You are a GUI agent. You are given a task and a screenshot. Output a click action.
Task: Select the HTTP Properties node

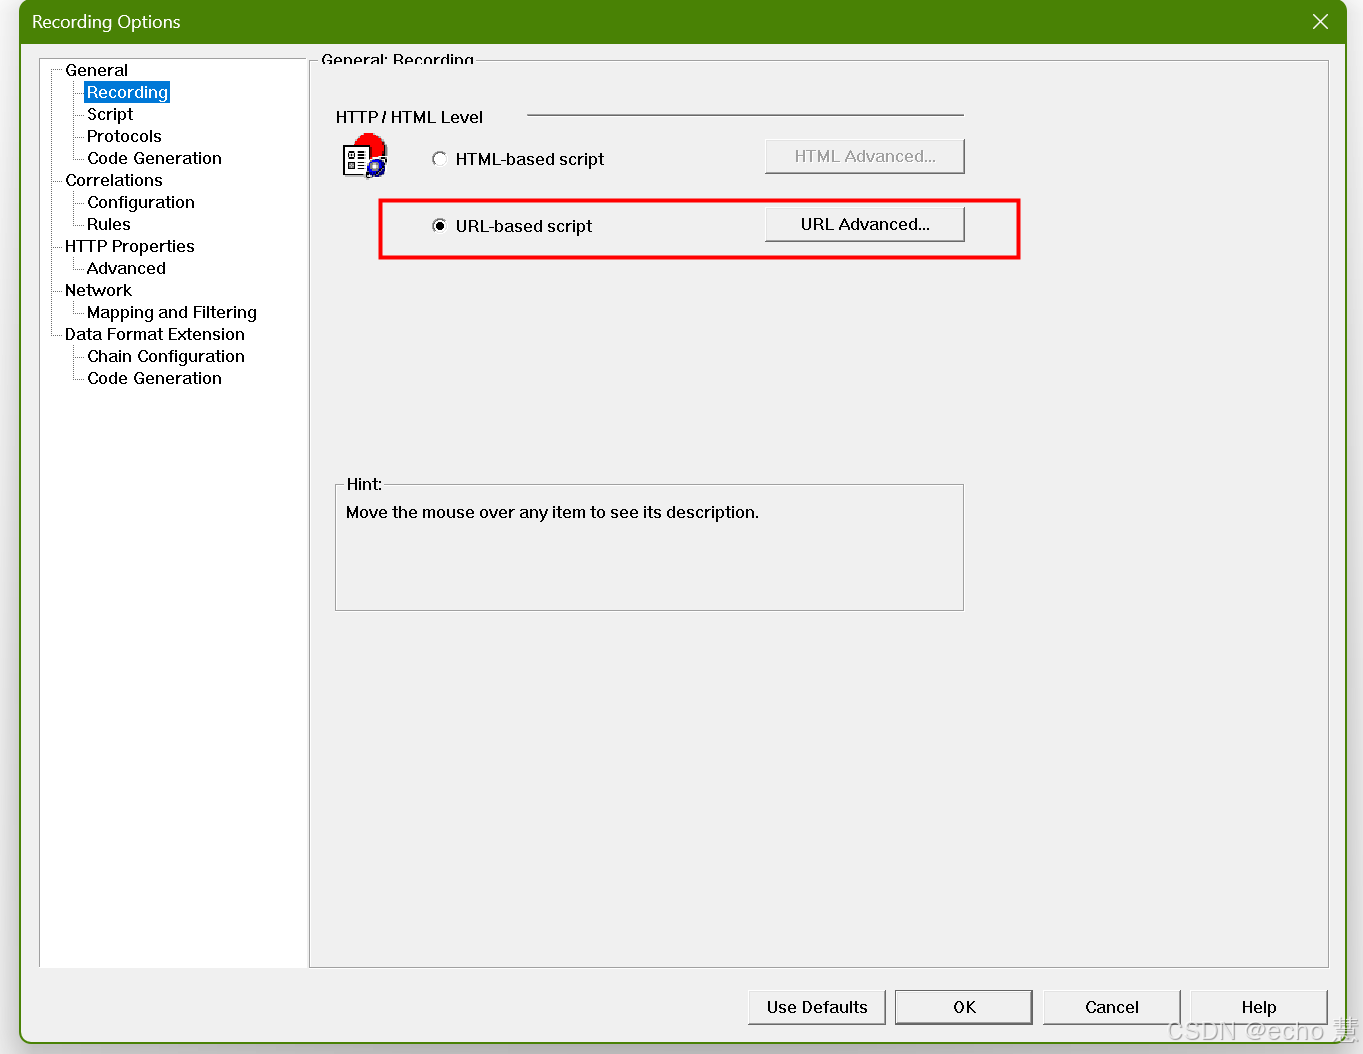pos(130,246)
